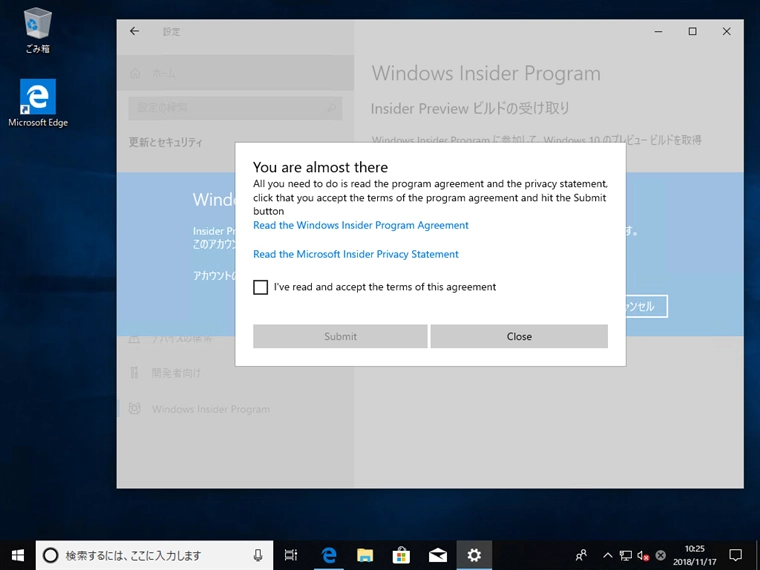Open the Mail app from the taskbar

tap(438, 555)
